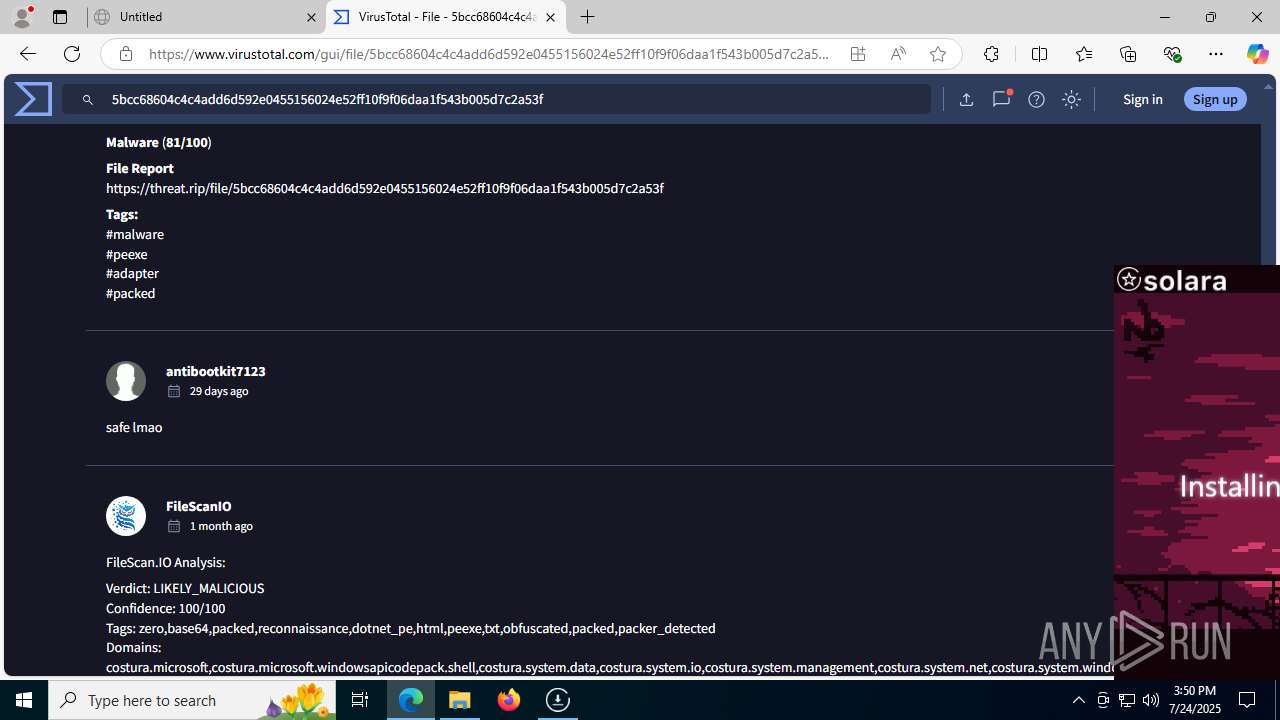Click the calendar icon next to 29 days ago
Image resolution: width=1280 pixels, height=720 pixels.
pyautogui.click(x=174, y=391)
